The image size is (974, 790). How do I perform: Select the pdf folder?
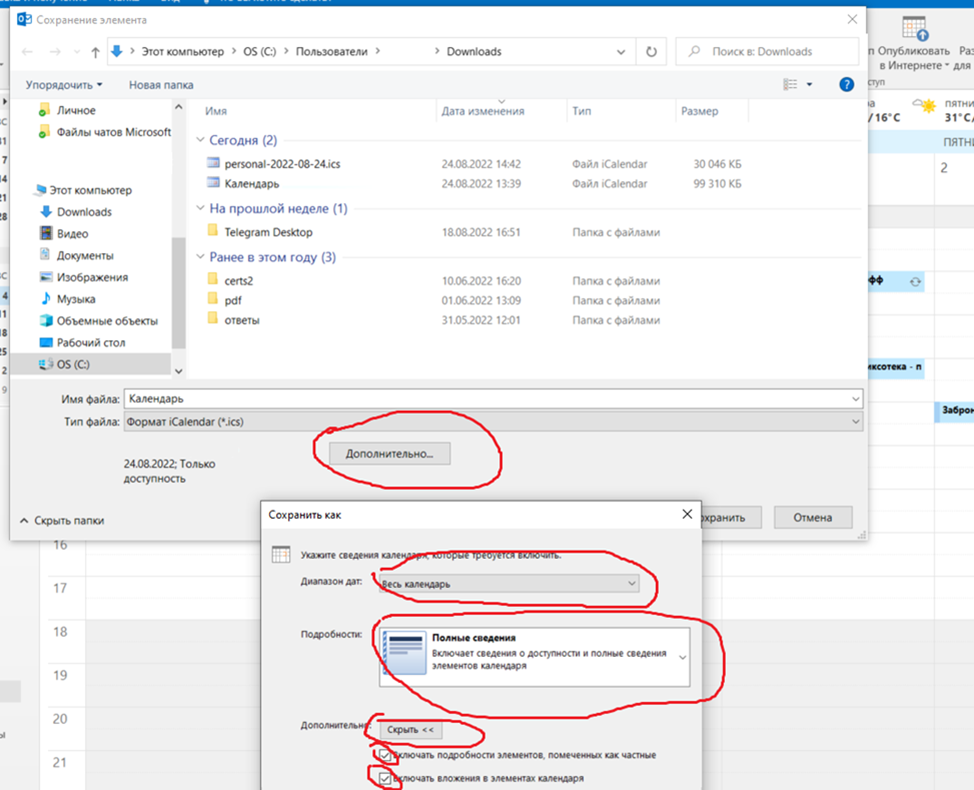coord(233,301)
